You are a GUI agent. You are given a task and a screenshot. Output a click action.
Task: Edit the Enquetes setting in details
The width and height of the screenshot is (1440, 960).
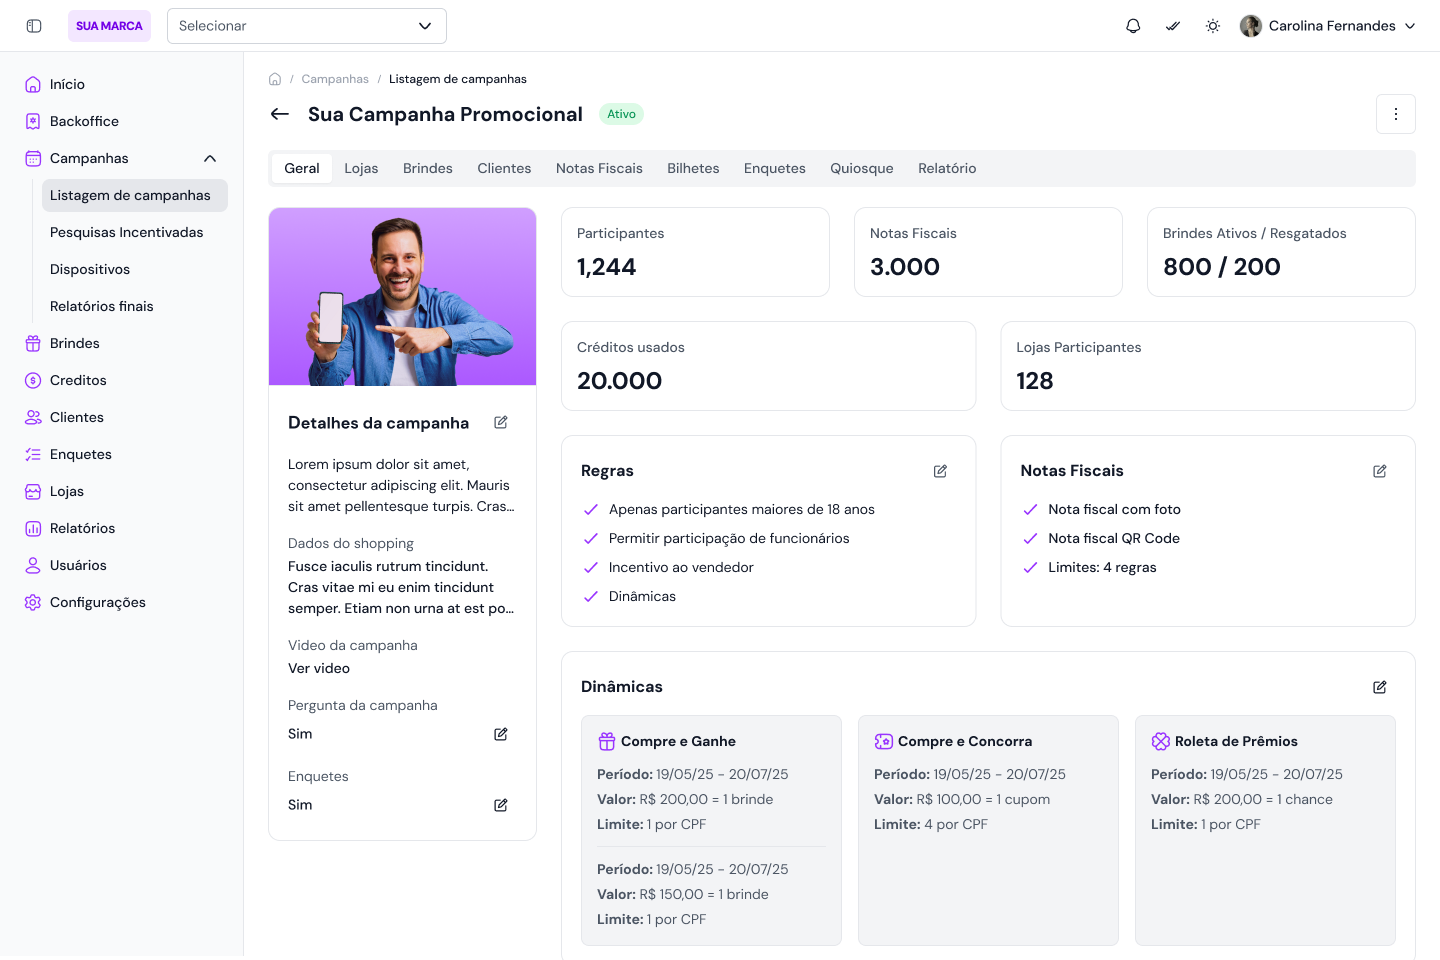tap(501, 805)
